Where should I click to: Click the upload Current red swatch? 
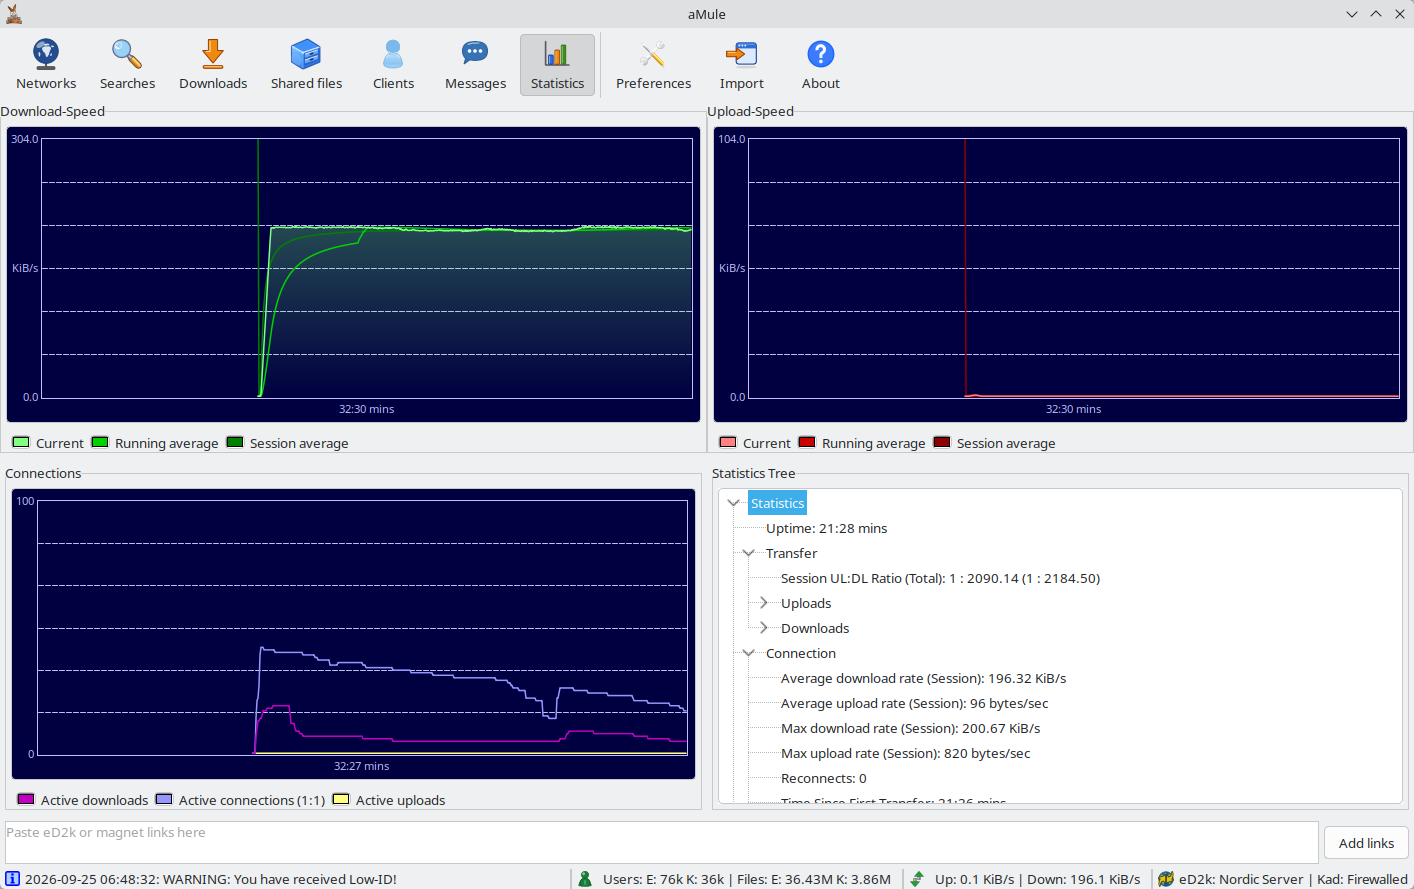(x=728, y=442)
